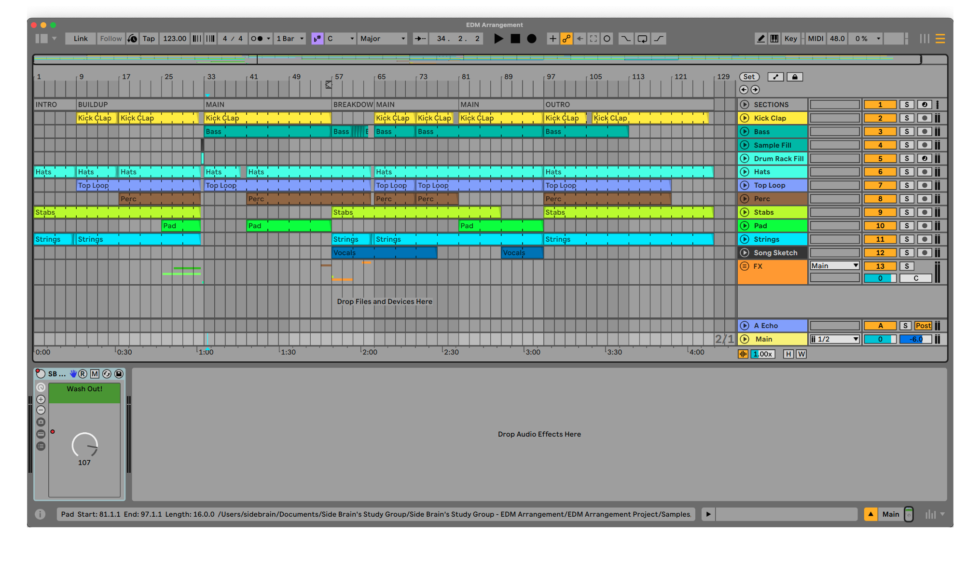Toggle the Optimize Arrangement Height H button
The height and width of the screenshot is (563, 980).
click(788, 354)
